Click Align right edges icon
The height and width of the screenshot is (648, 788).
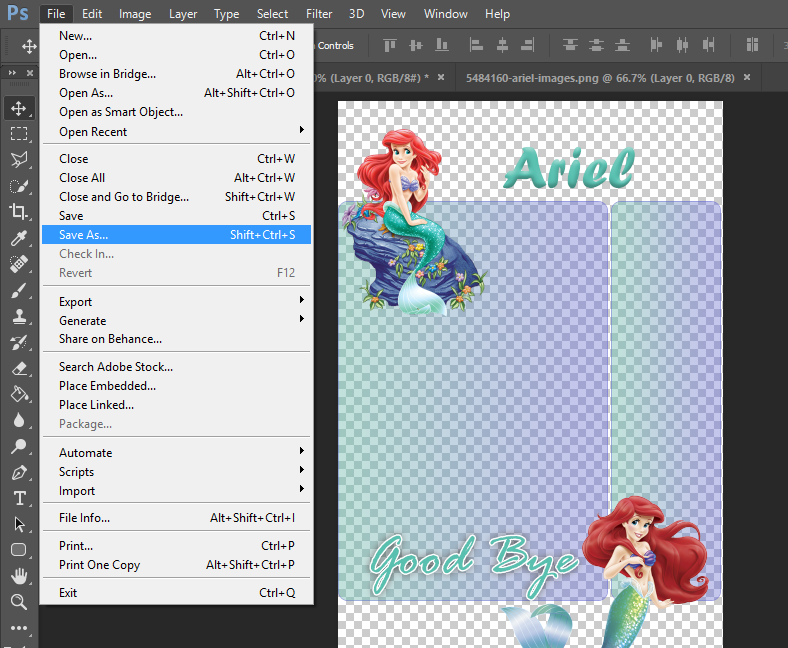[x=528, y=45]
